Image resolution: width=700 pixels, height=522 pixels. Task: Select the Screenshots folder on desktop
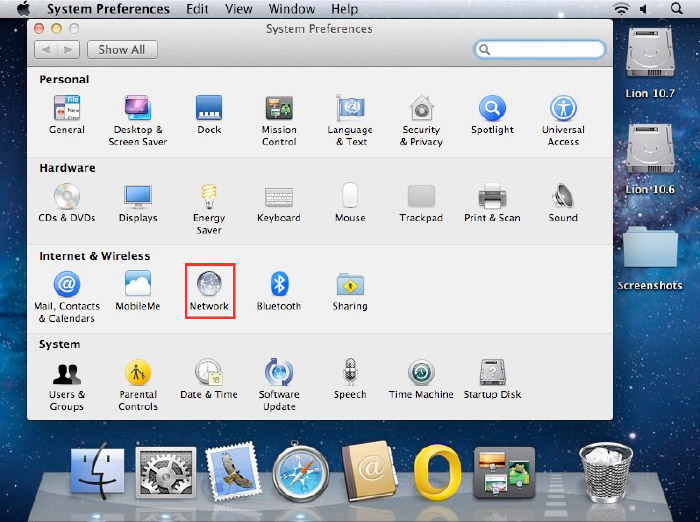point(650,258)
